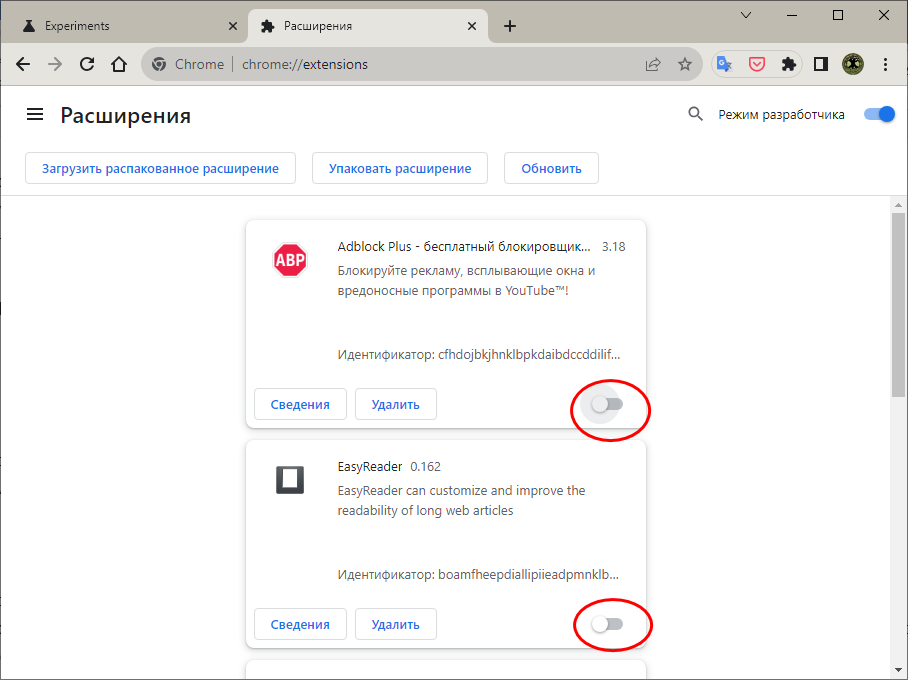Open Сведения for Adblock Plus
The height and width of the screenshot is (680, 908).
pyautogui.click(x=300, y=404)
